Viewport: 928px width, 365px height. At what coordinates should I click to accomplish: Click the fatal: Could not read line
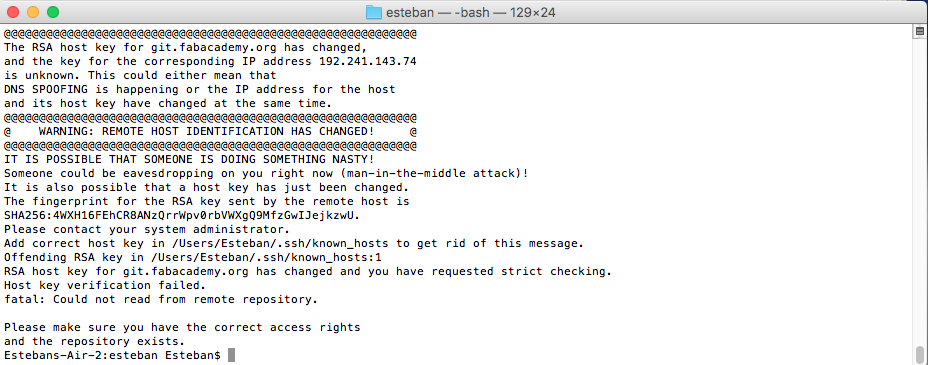tap(160, 299)
